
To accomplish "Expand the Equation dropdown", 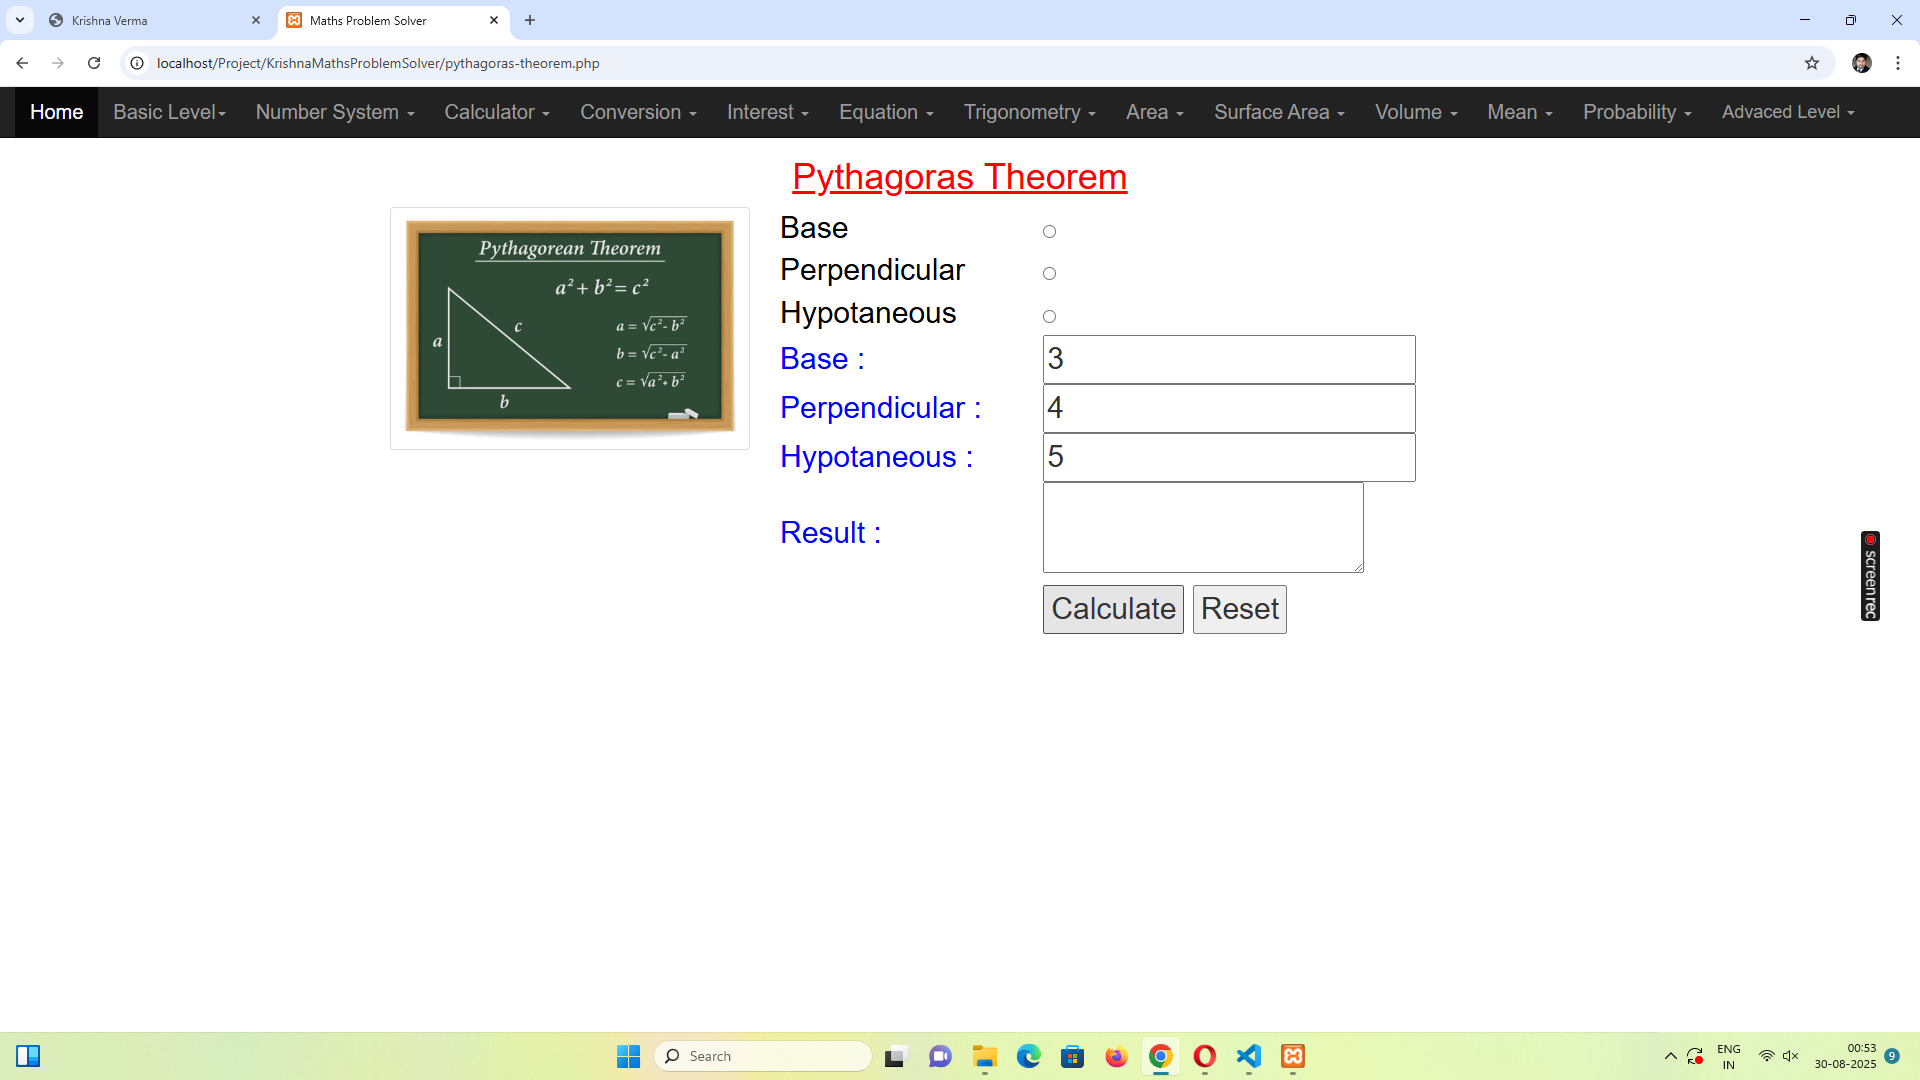I will (x=886, y=112).
